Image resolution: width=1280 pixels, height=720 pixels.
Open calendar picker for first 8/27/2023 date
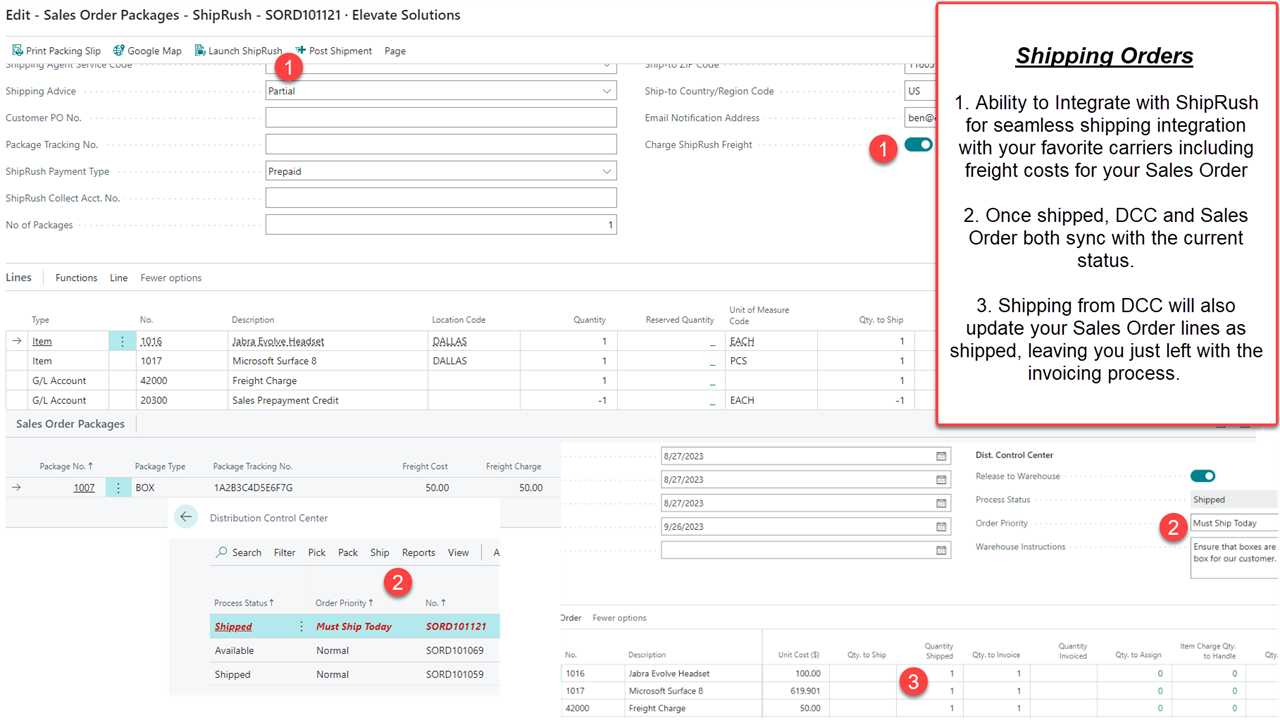(x=941, y=456)
